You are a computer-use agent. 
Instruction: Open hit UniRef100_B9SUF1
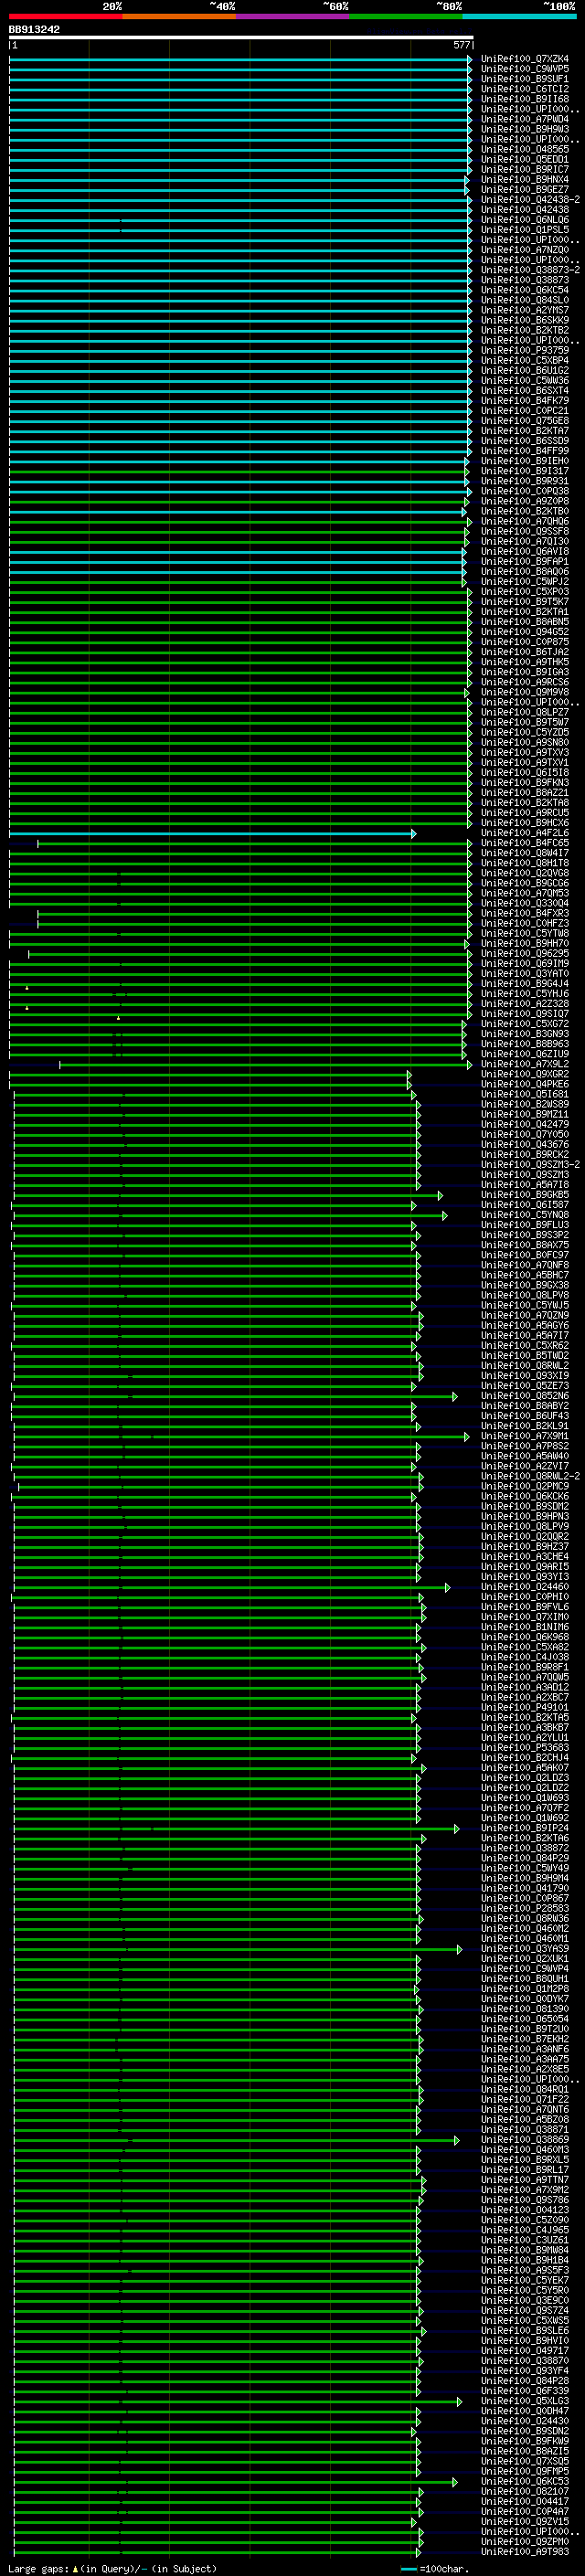click(x=524, y=79)
